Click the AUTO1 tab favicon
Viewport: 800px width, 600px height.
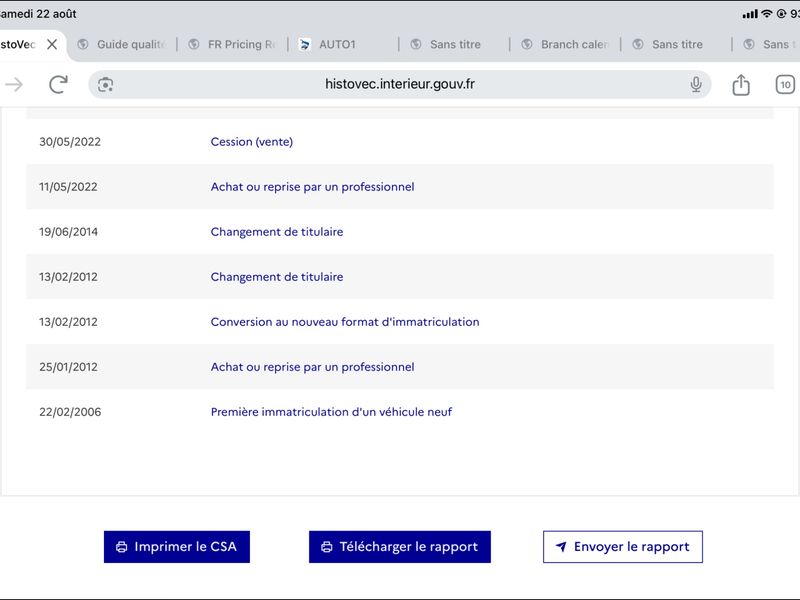(305, 44)
